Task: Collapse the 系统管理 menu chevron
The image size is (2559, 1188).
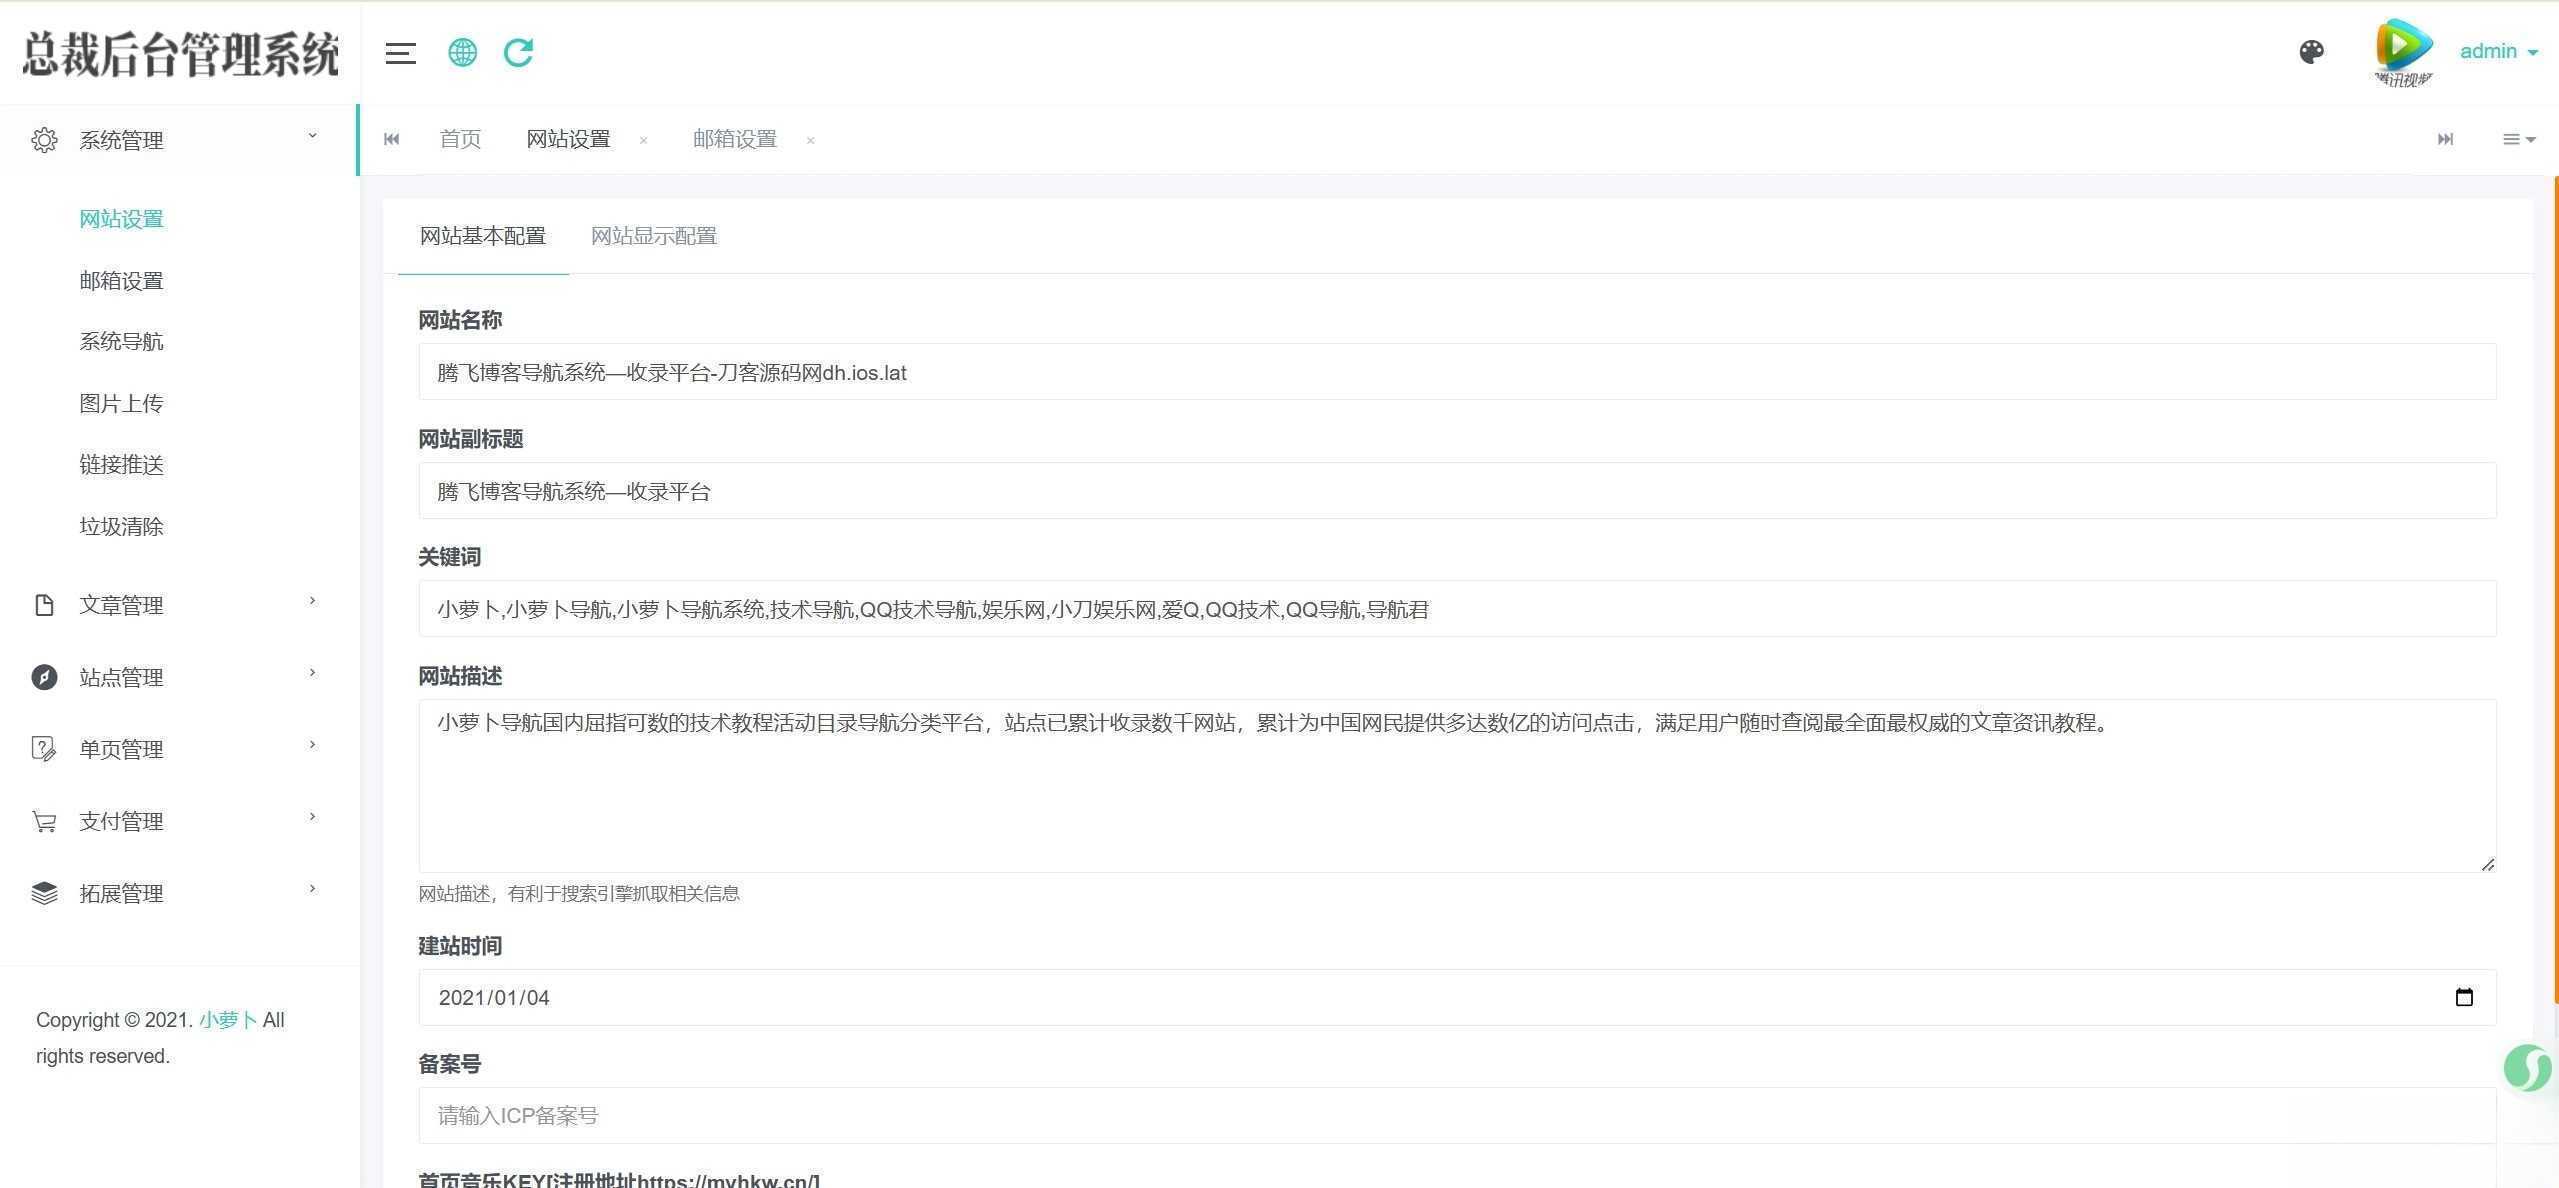Action: pyautogui.click(x=312, y=136)
